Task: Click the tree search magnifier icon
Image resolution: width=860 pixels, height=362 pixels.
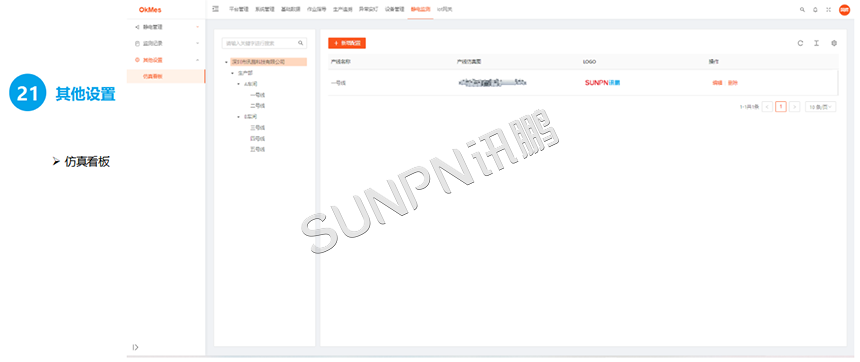Action: [x=301, y=43]
